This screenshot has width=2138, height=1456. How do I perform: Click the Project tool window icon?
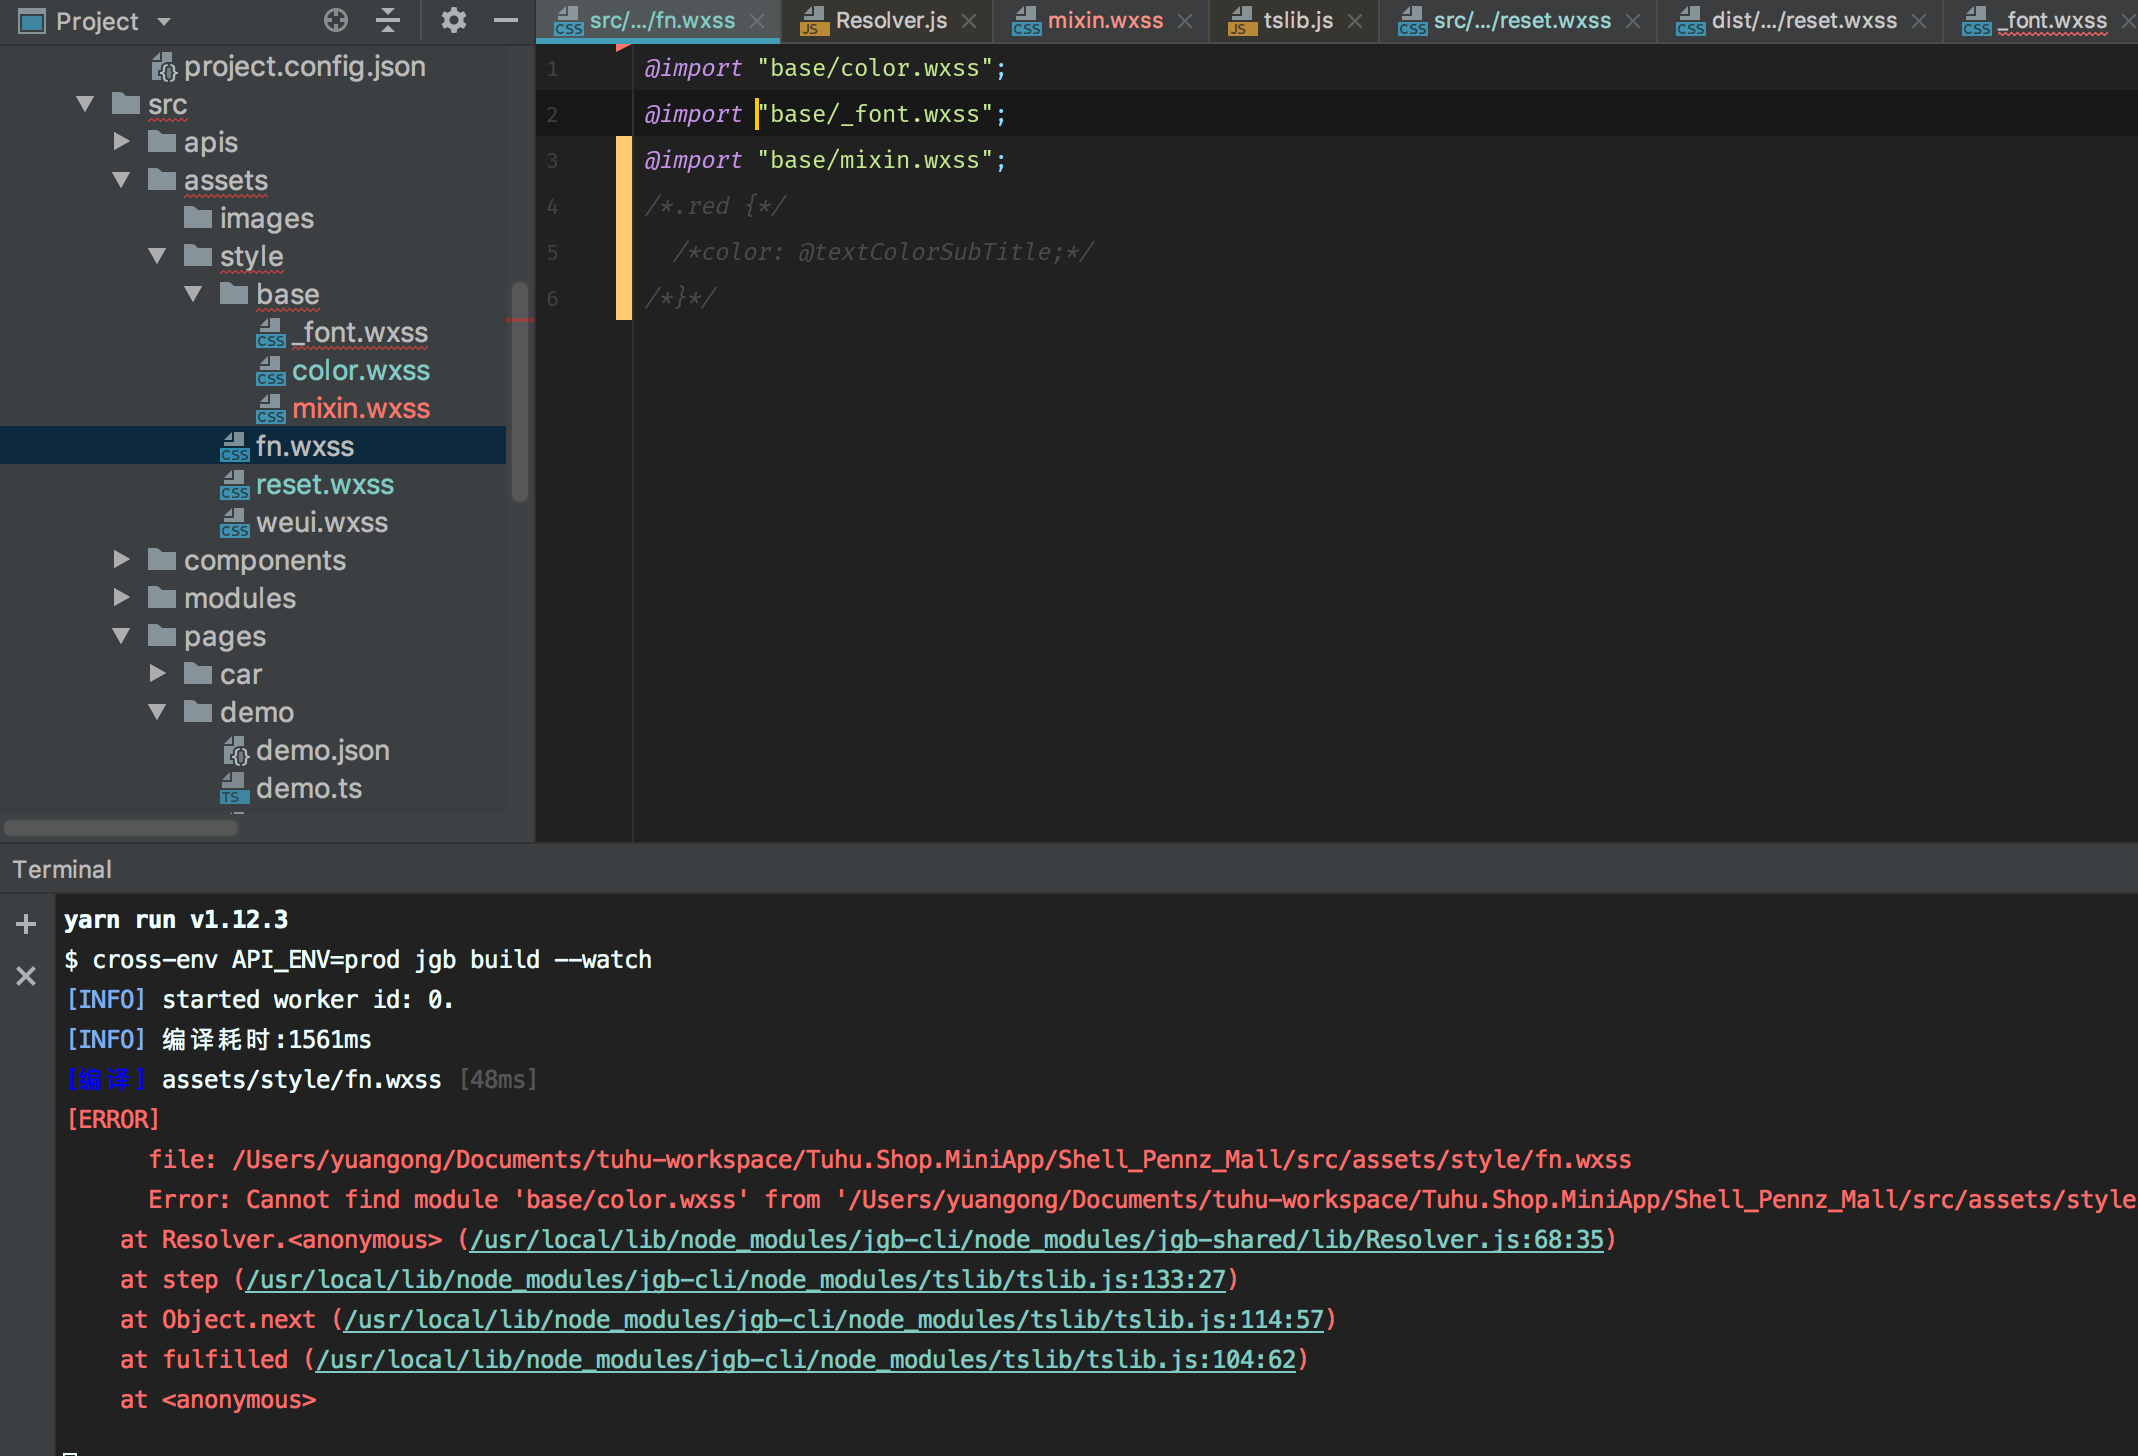pos(31,20)
